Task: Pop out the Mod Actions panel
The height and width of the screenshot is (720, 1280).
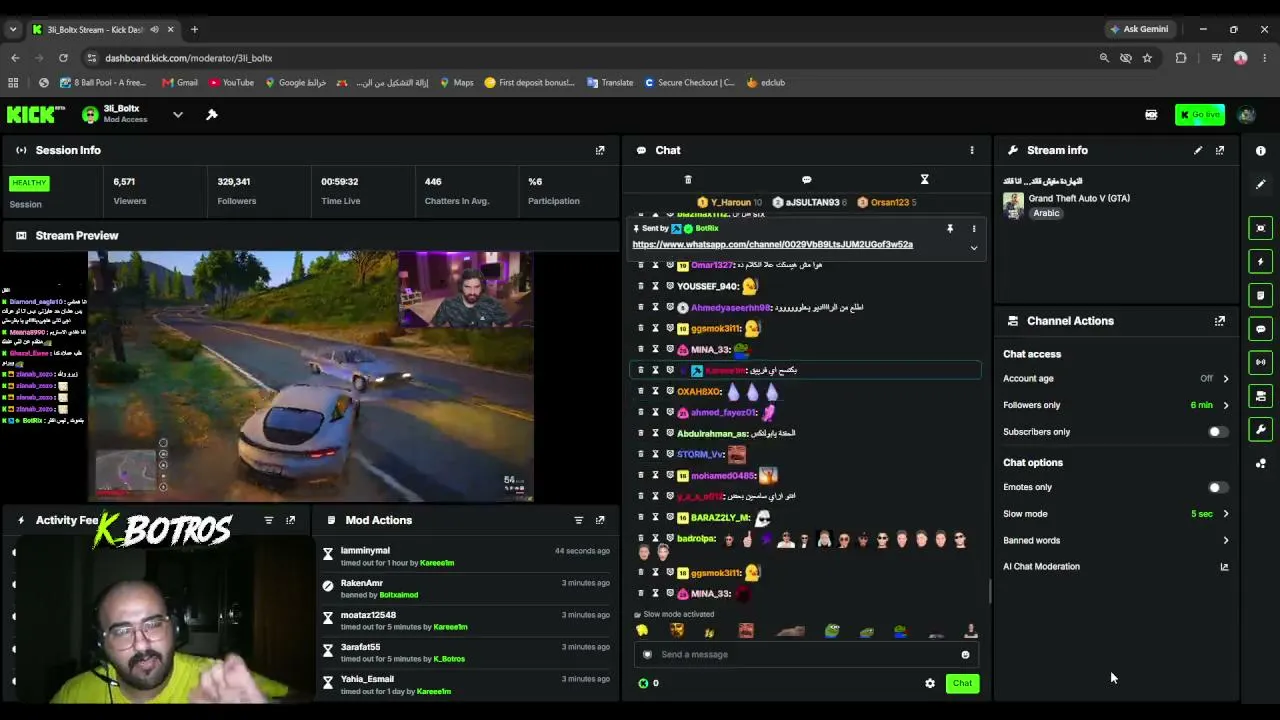Action: tap(600, 520)
